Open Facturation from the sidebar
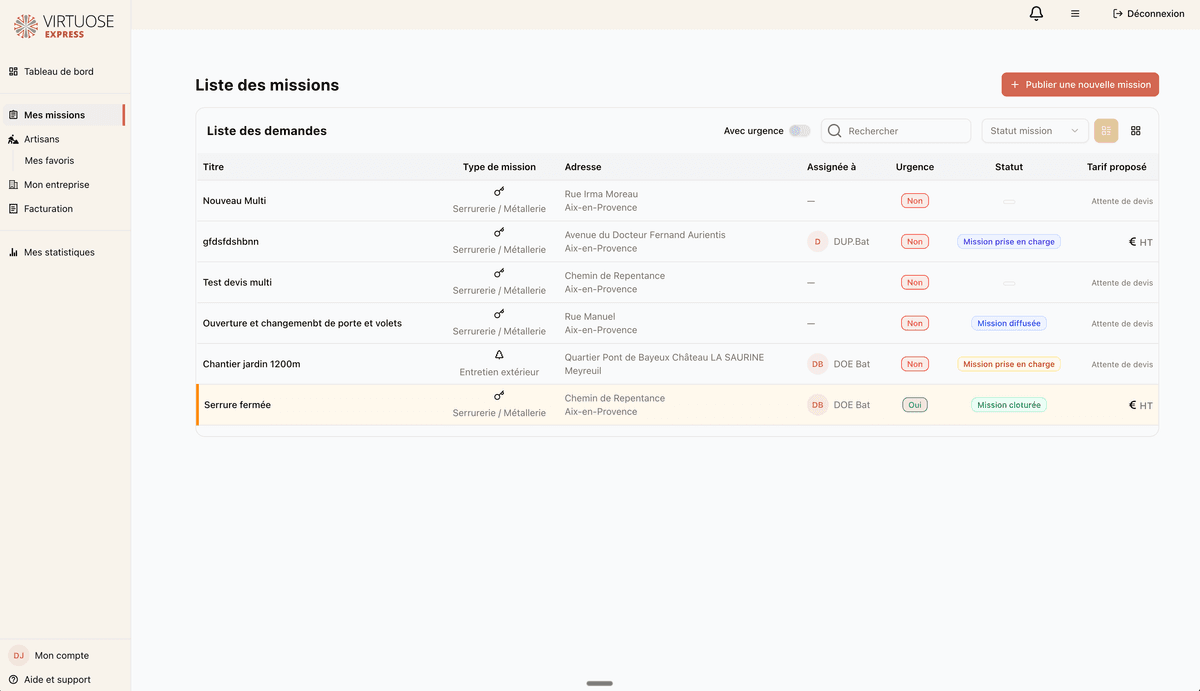Viewport: 1200px width, 691px height. pyautogui.click(x=48, y=209)
